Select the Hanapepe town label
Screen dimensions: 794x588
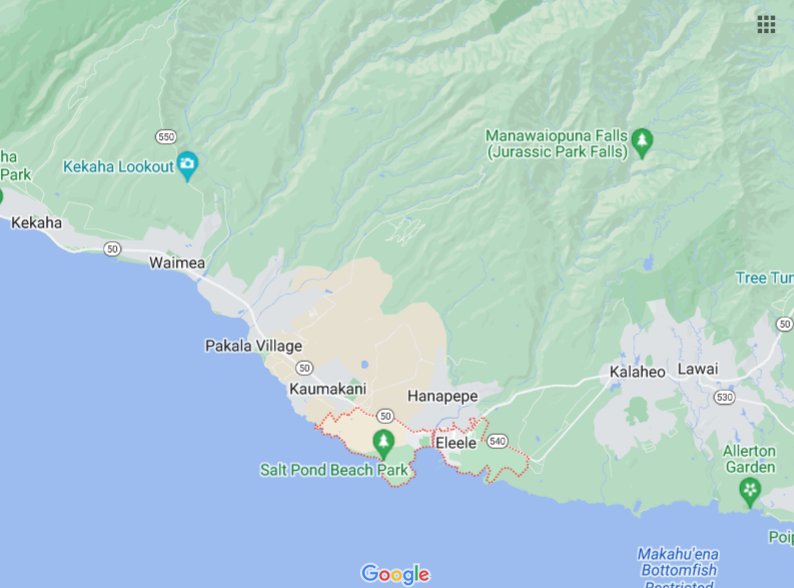(x=443, y=396)
